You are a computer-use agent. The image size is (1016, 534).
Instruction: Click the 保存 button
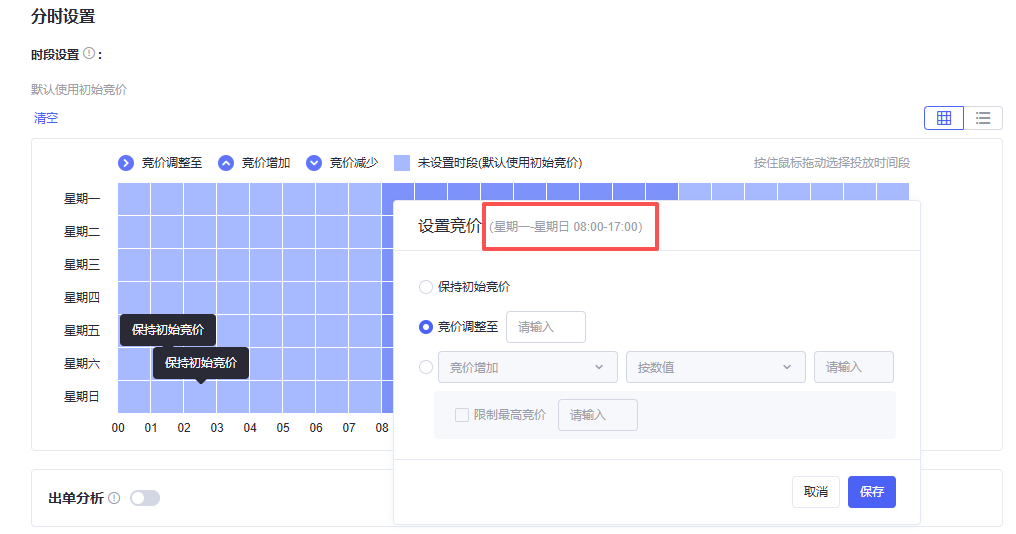click(x=872, y=492)
